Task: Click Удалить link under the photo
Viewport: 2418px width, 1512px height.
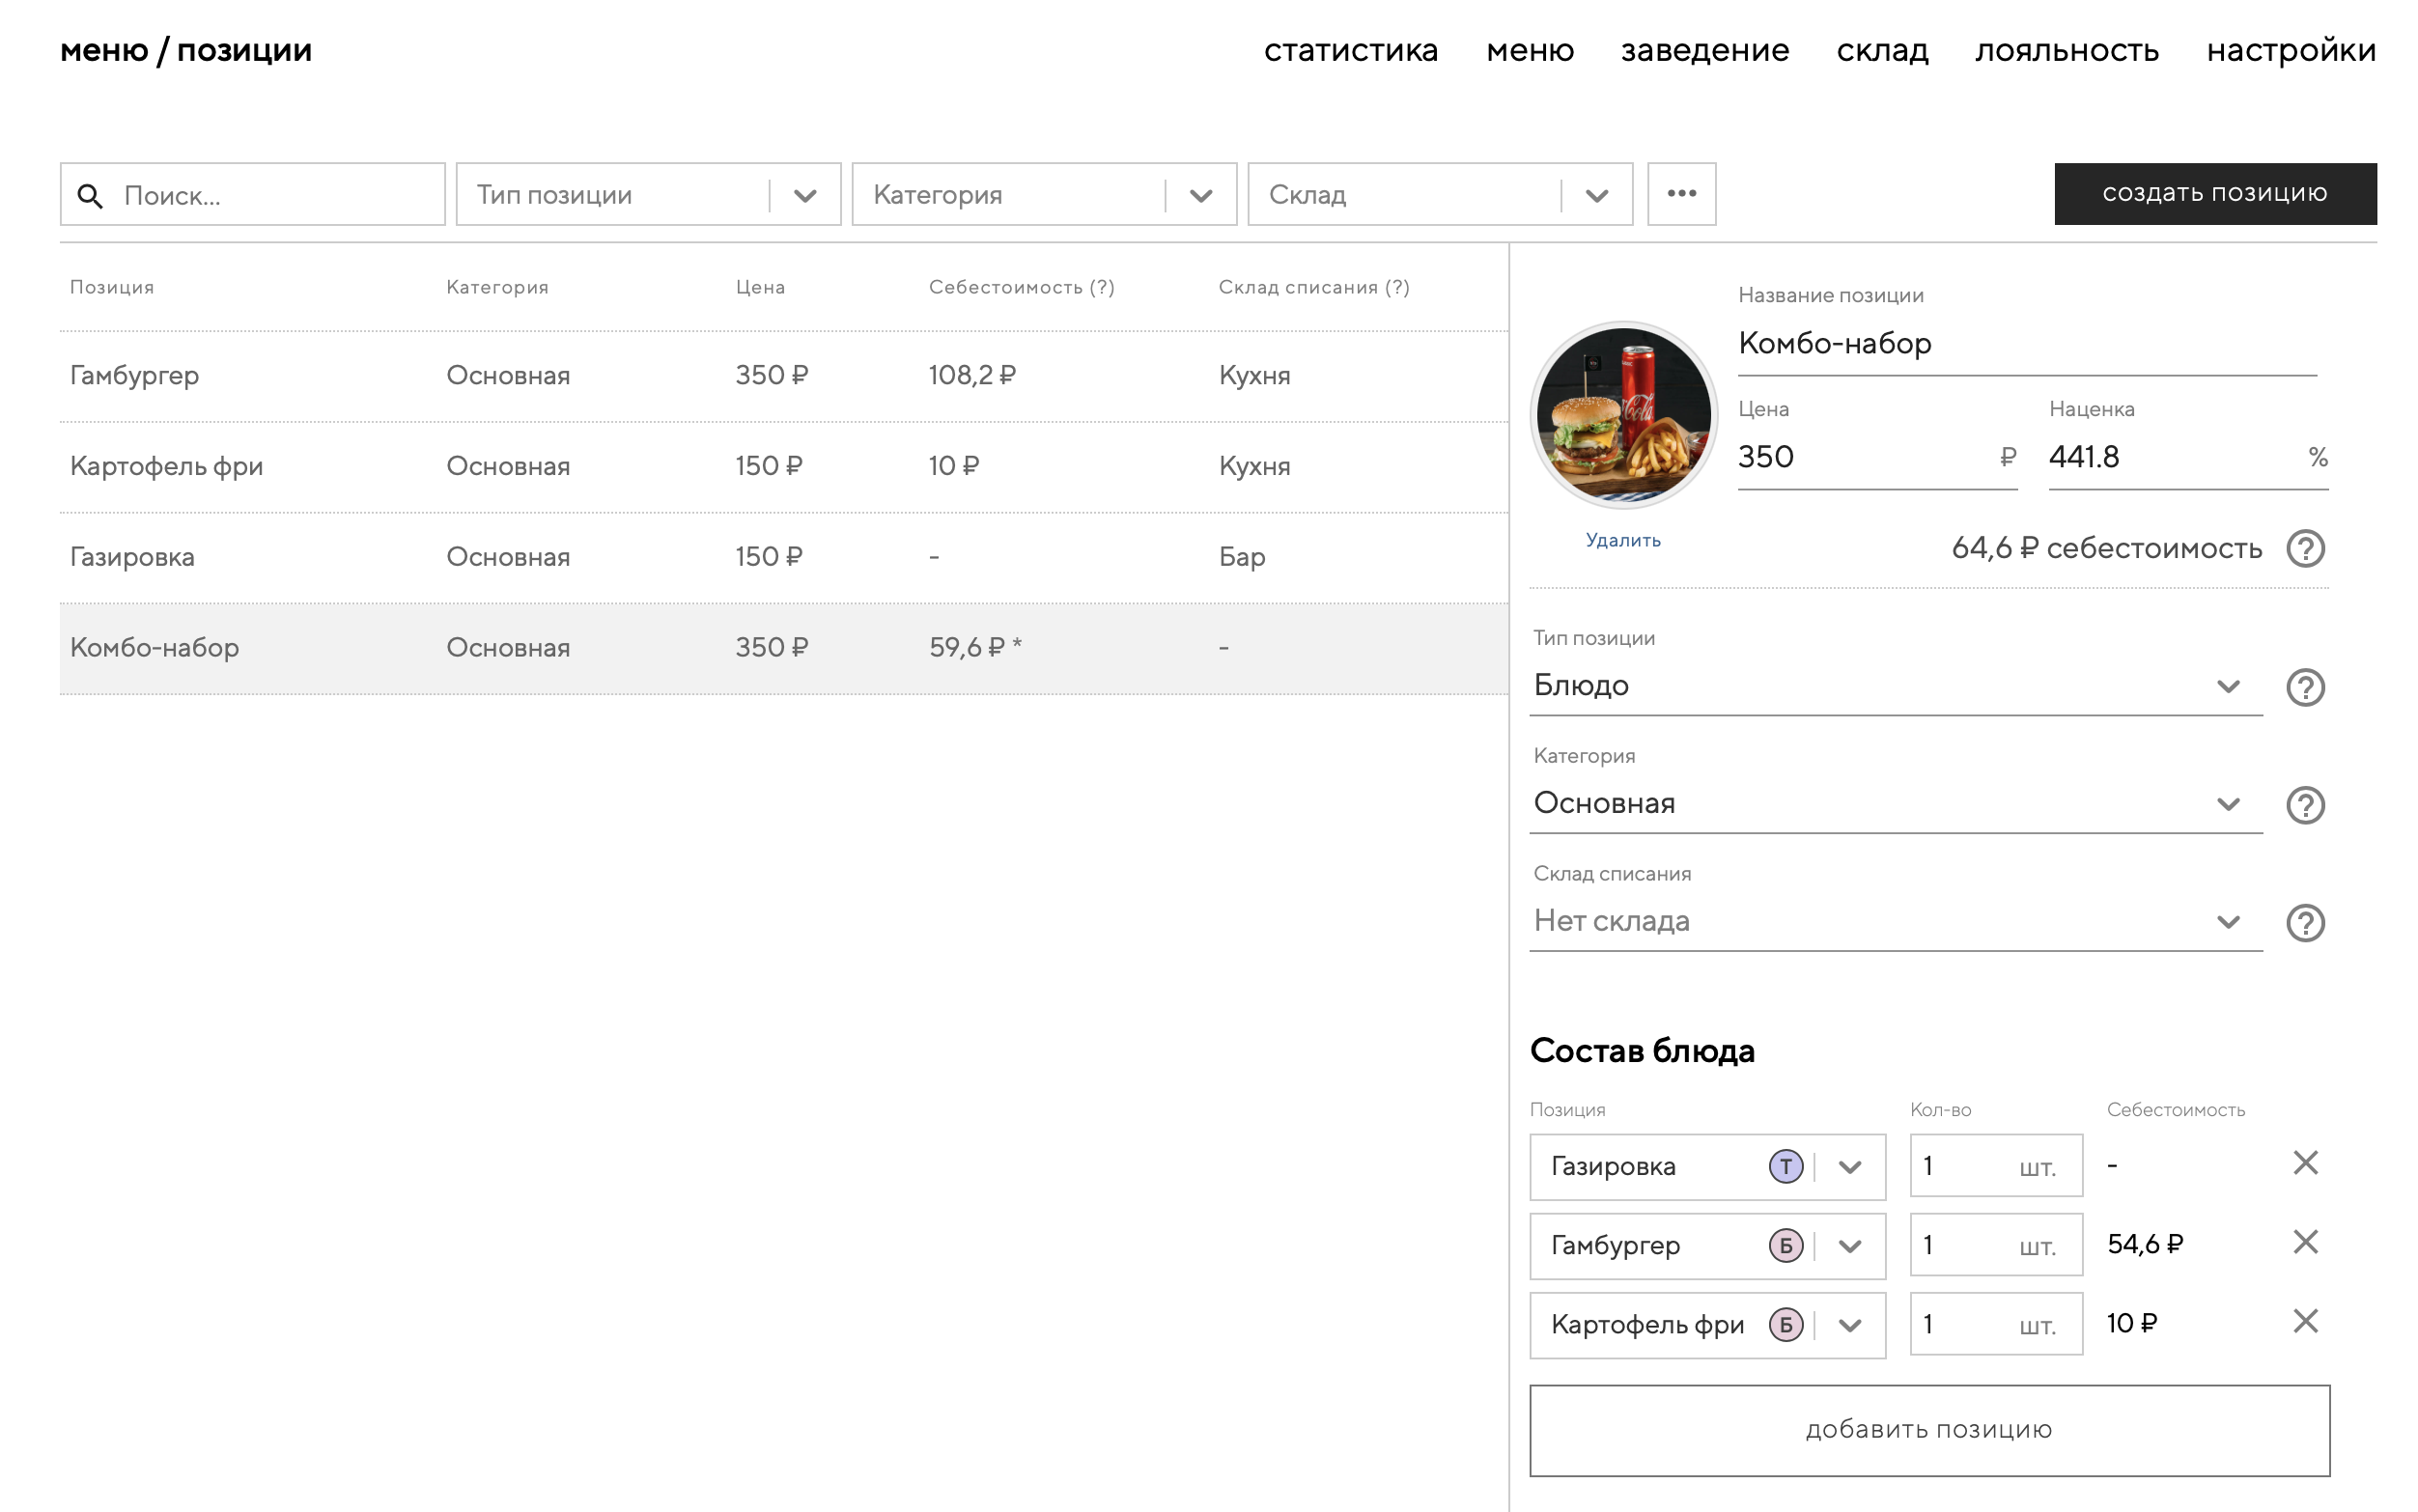Action: 1622,540
